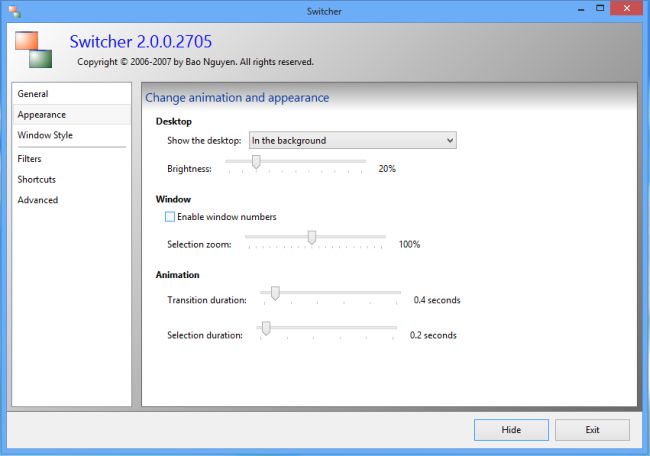Click the 20% brightness value
This screenshot has width=650, height=456.
point(387,169)
